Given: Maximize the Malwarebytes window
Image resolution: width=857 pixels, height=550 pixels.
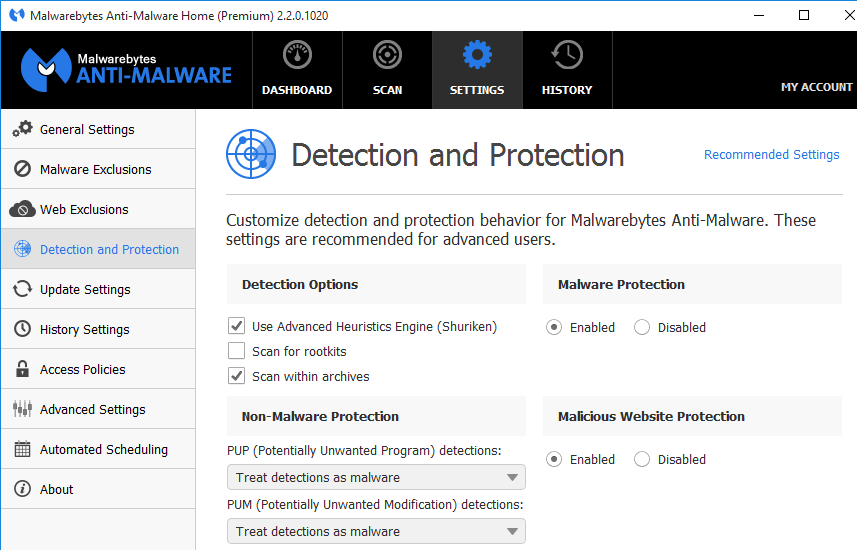Looking at the screenshot, I should tap(804, 15).
